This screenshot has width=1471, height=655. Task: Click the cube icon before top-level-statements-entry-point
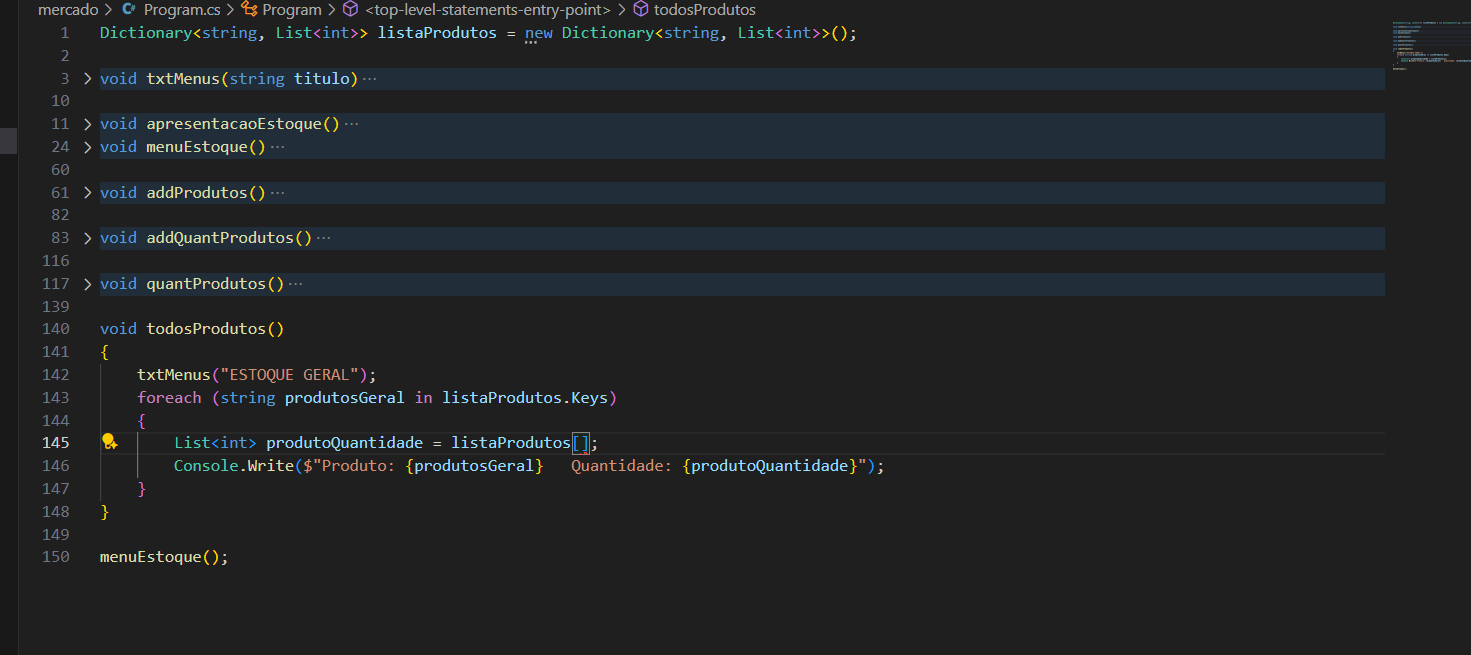point(350,10)
